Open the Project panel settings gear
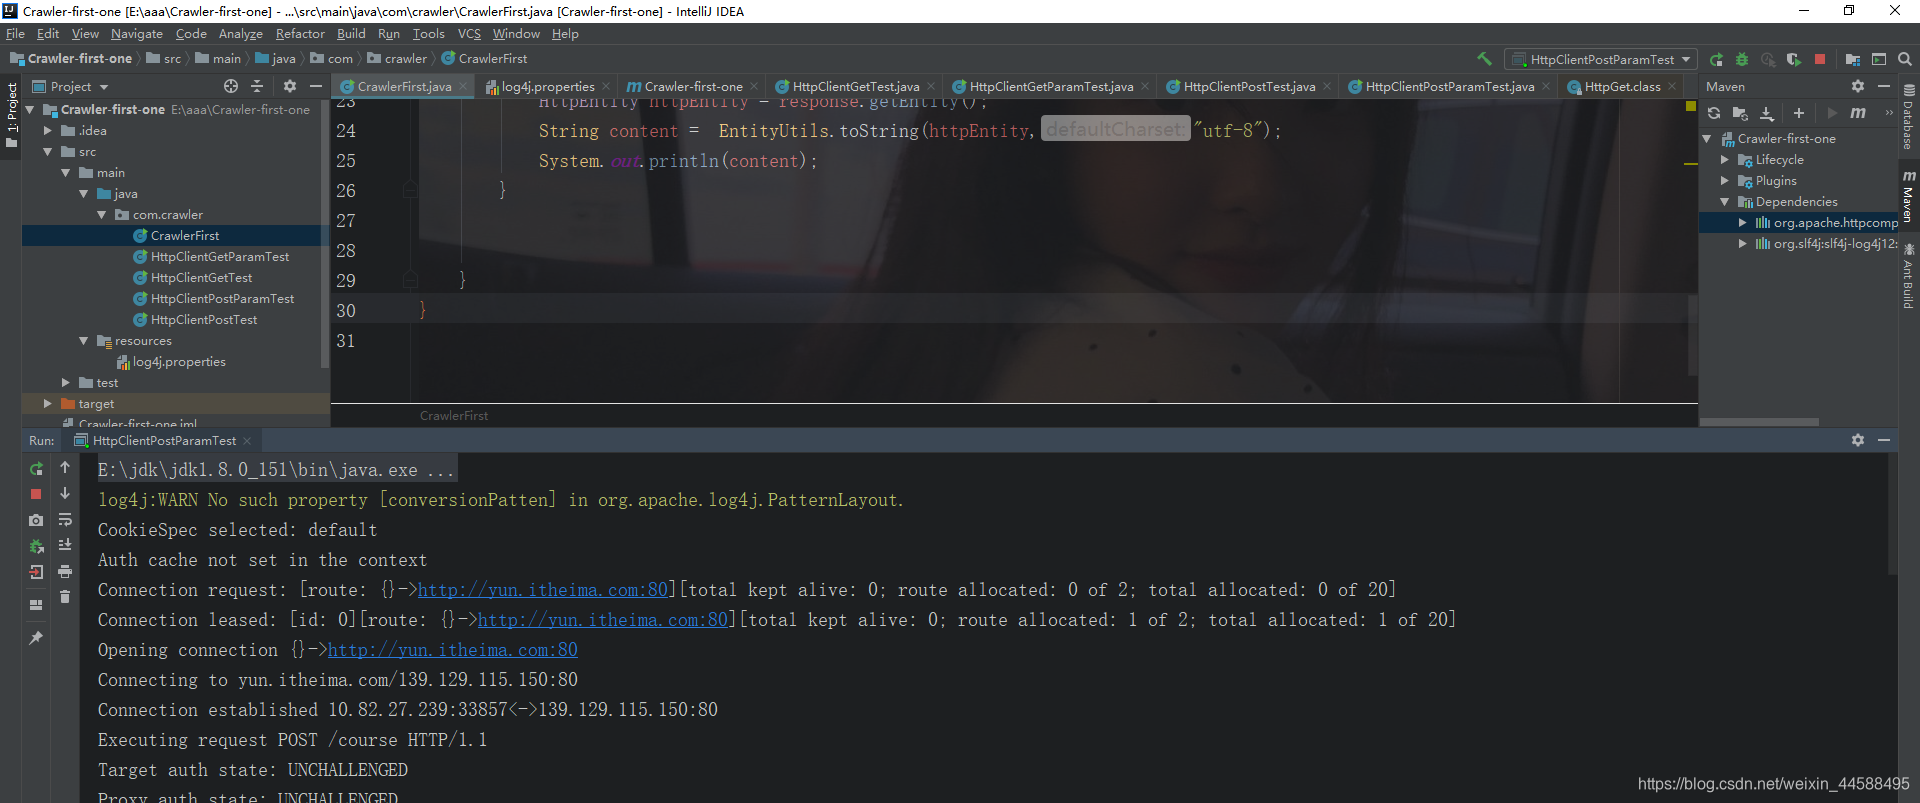Screen dimensions: 1920x803 tap(290, 86)
